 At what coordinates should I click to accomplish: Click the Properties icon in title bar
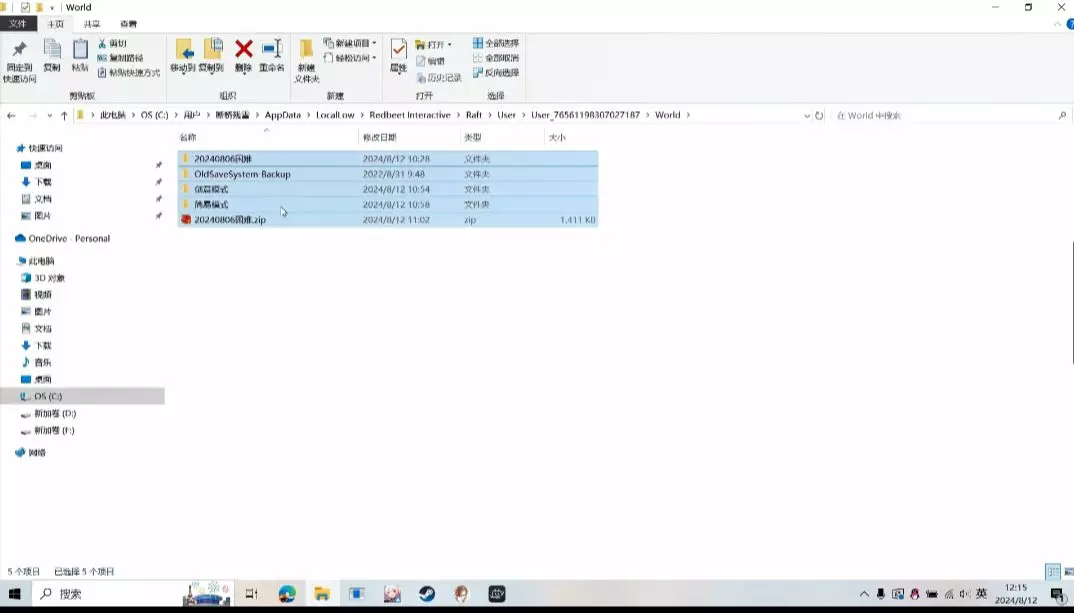(x=25, y=8)
